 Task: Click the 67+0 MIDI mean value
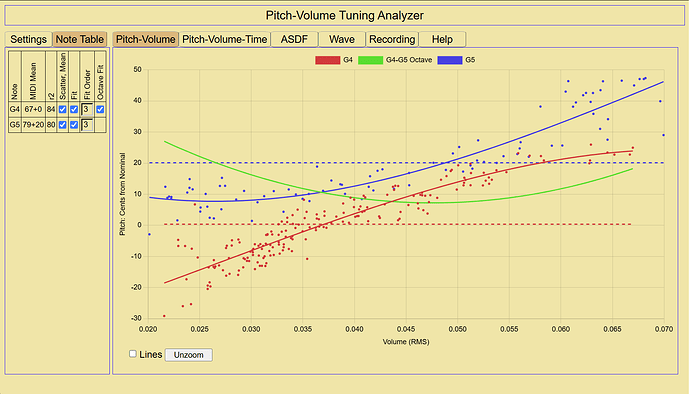point(33,109)
